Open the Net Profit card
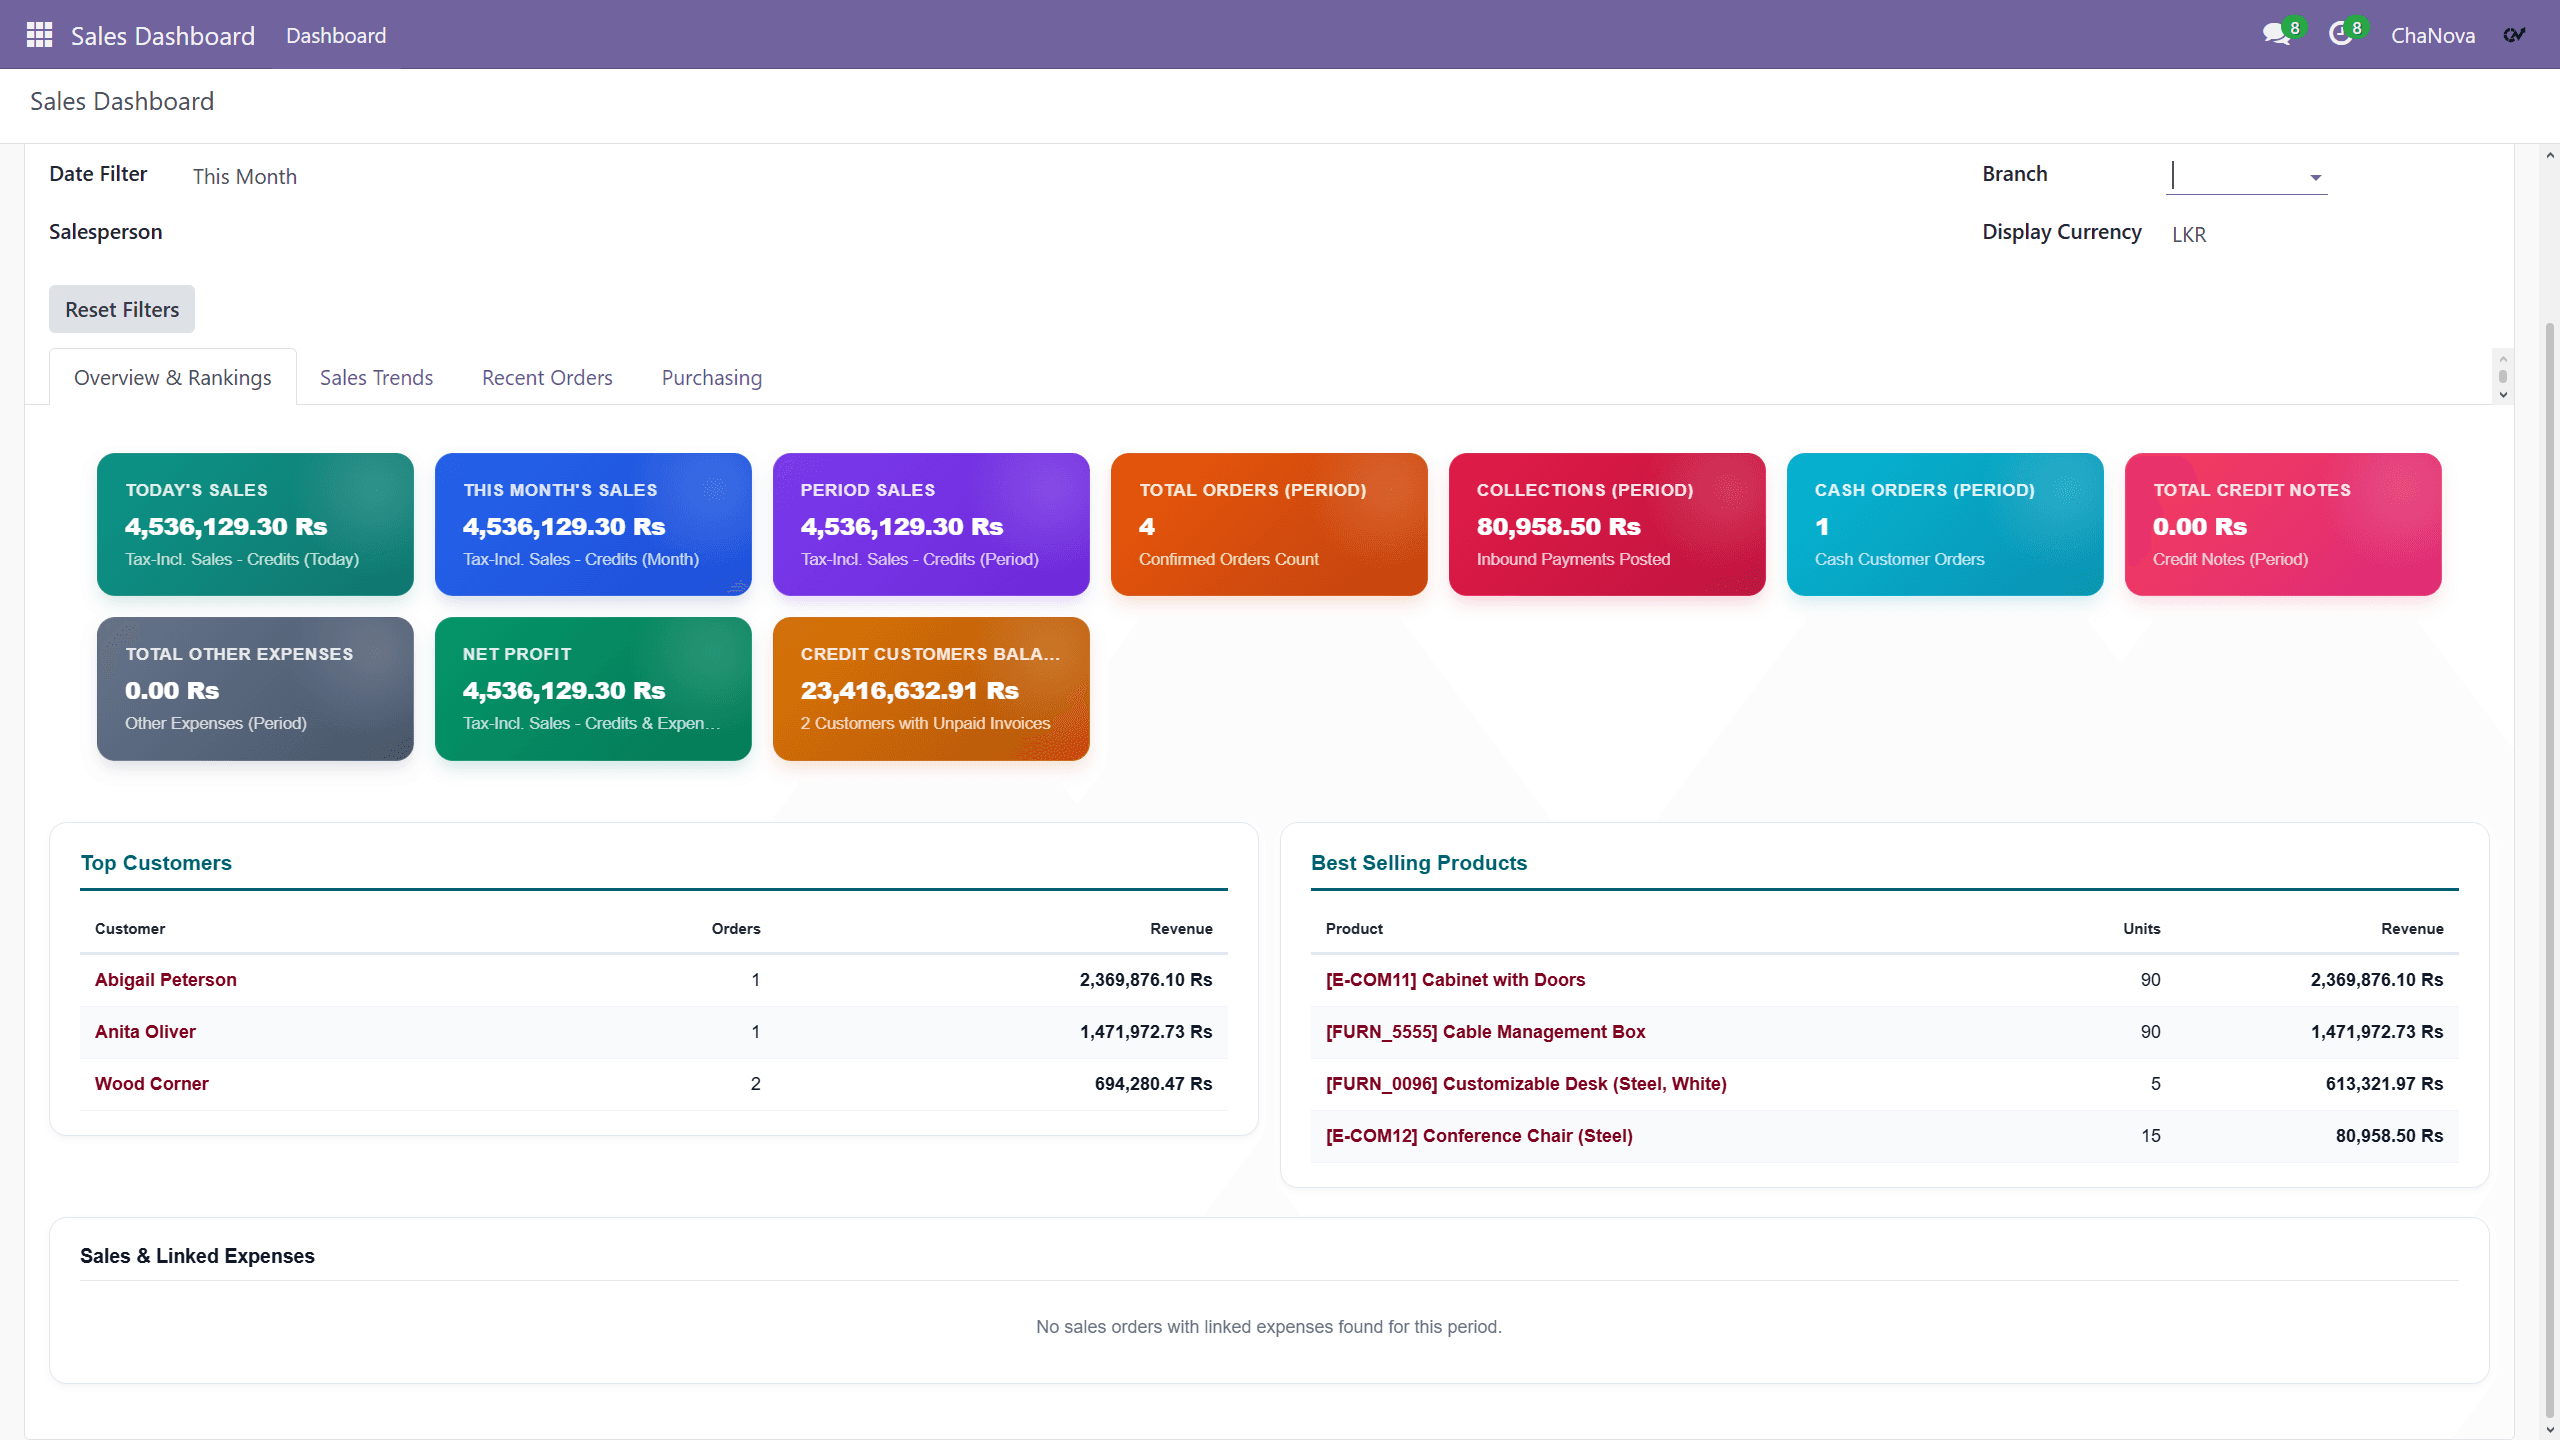Image resolution: width=2560 pixels, height=1440 pixels. (593, 689)
